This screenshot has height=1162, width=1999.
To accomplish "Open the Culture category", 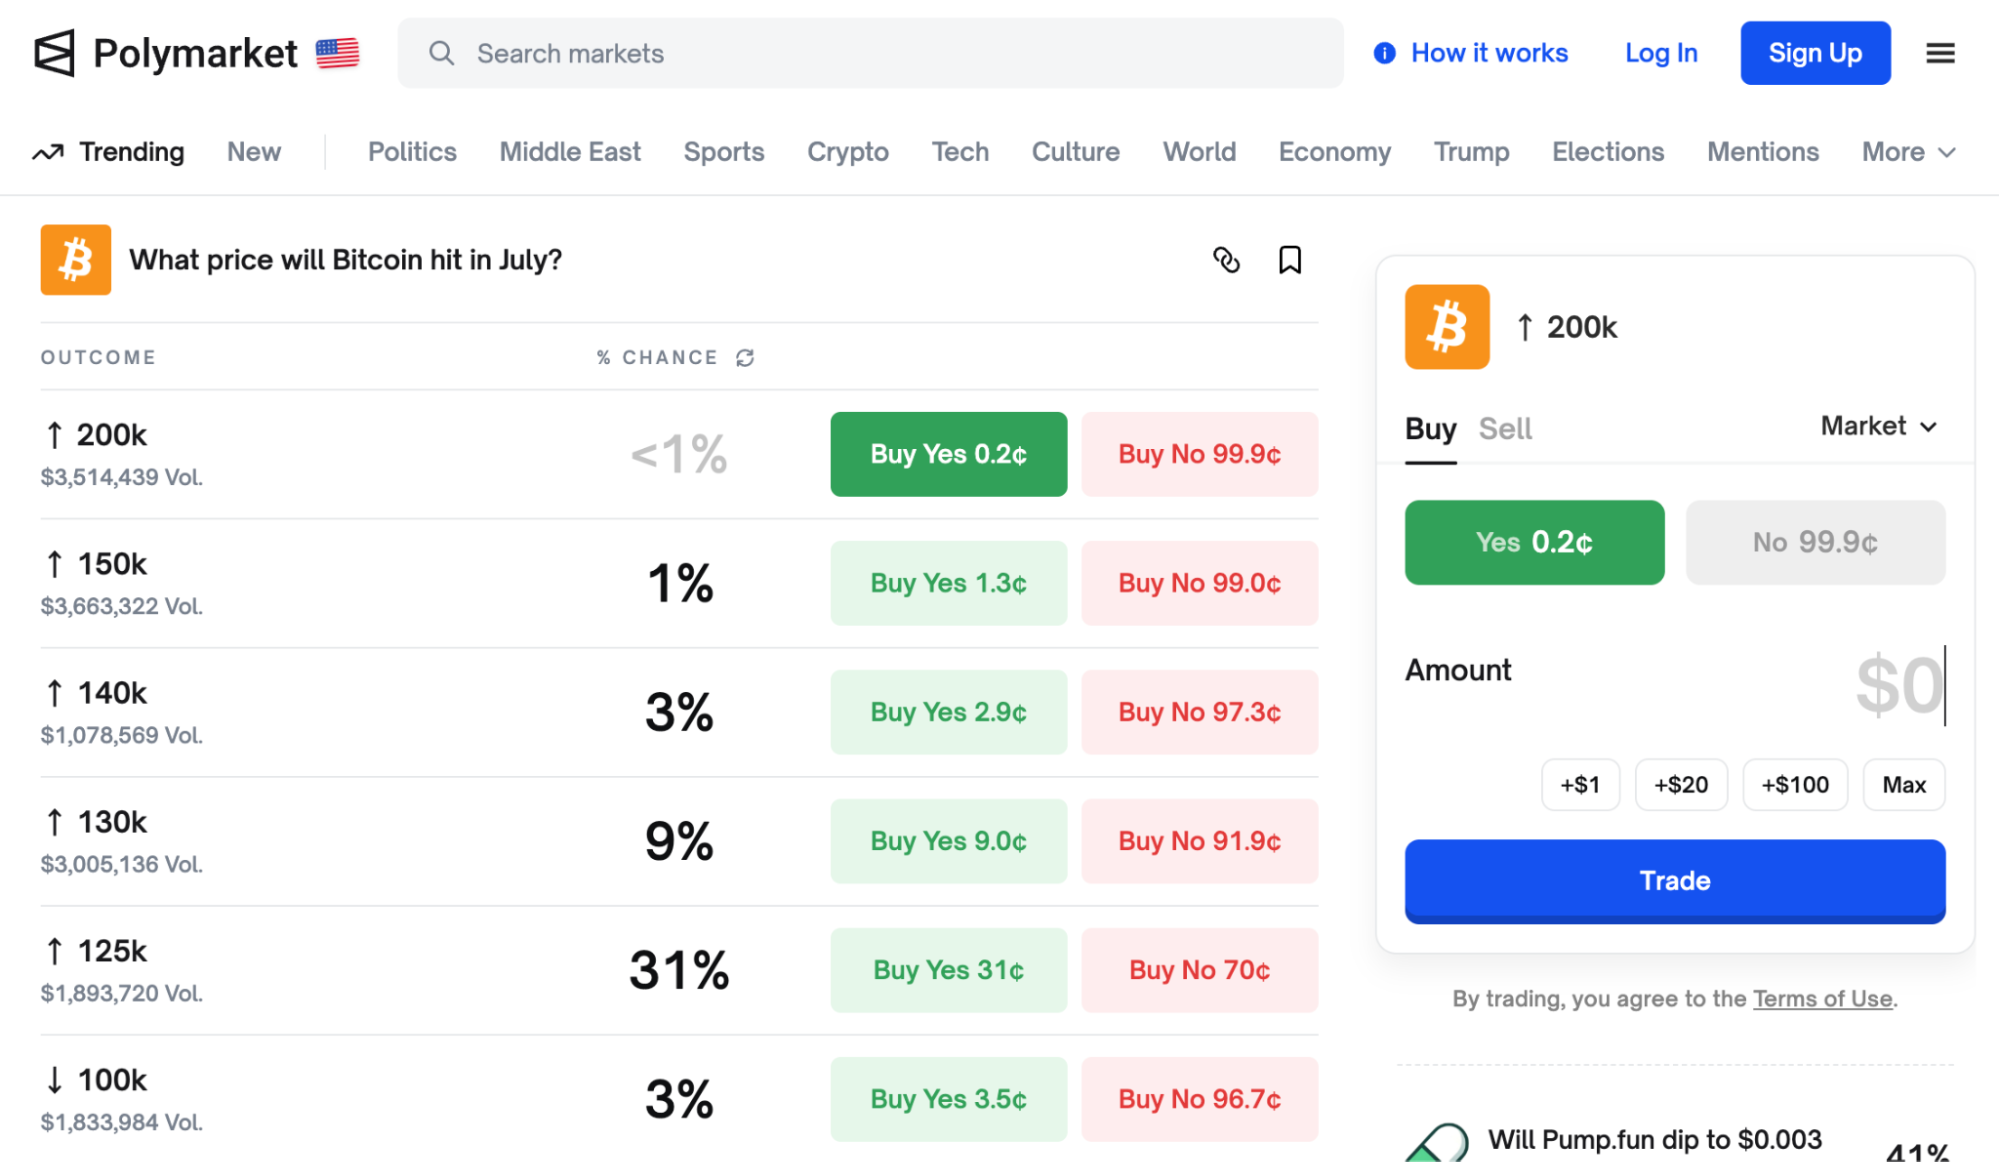I will coord(1075,152).
